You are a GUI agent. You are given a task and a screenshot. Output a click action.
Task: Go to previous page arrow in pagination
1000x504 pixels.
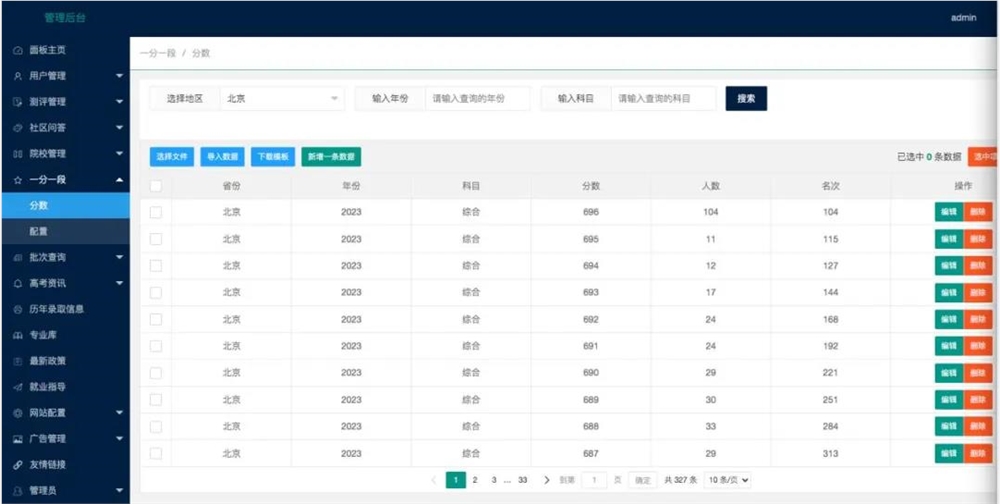coord(434,480)
